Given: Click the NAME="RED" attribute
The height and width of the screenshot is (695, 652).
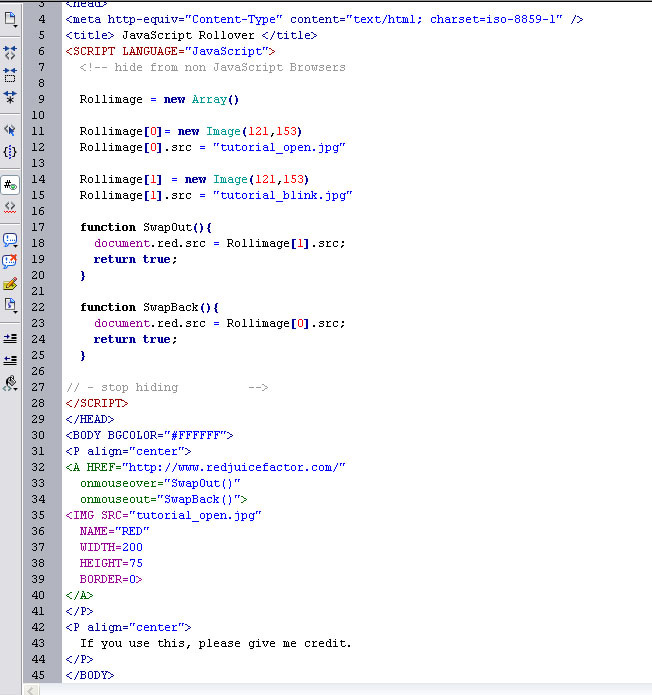Looking at the screenshot, I should click(x=115, y=531).
